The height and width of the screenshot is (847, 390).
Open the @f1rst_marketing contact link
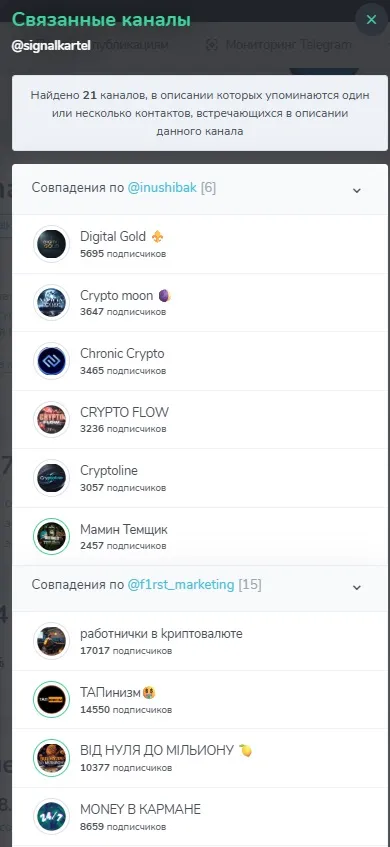tap(181, 585)
